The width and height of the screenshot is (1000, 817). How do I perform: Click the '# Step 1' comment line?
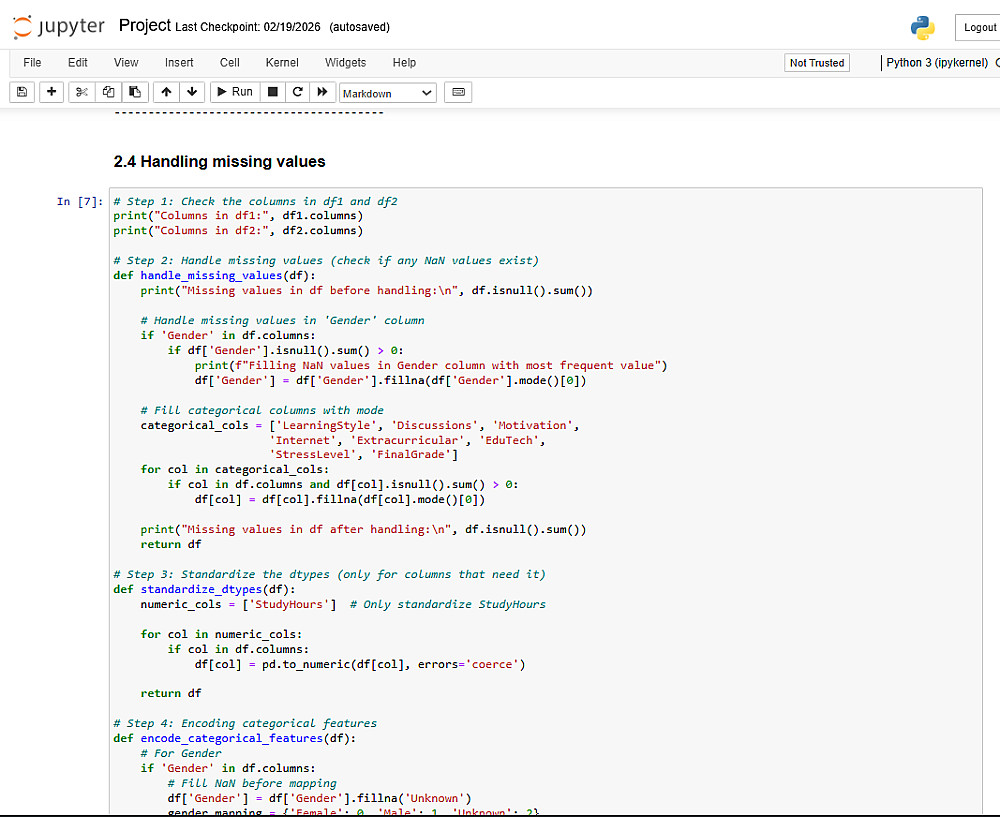255,202
